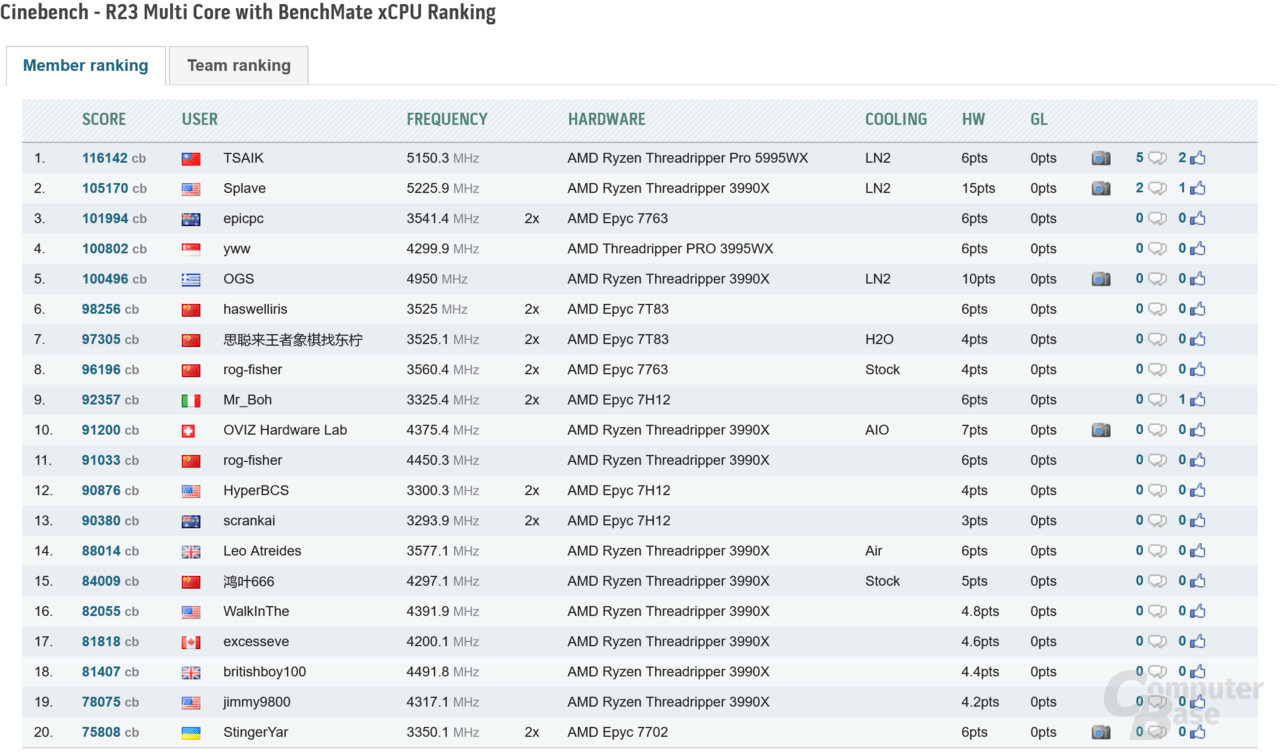Click the thumbs-up in yww's row
Viewport: 1280px width, 756px height.
pyautogui.click(x=1198, y=248)
